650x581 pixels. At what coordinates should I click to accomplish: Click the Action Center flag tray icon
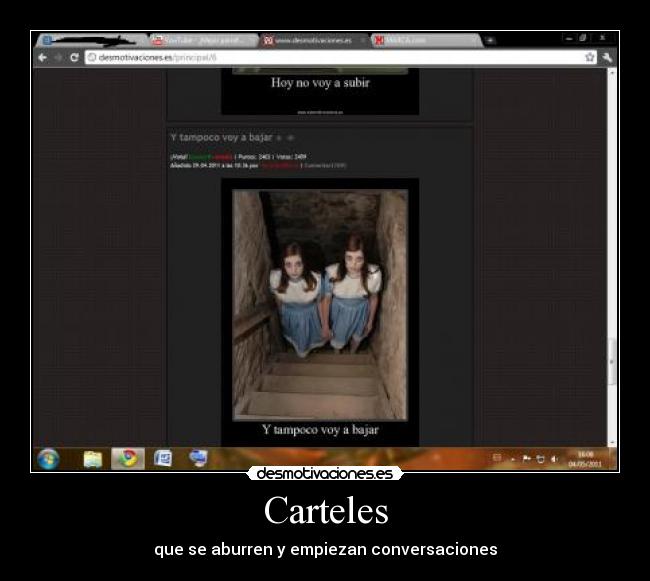[526, 458]
